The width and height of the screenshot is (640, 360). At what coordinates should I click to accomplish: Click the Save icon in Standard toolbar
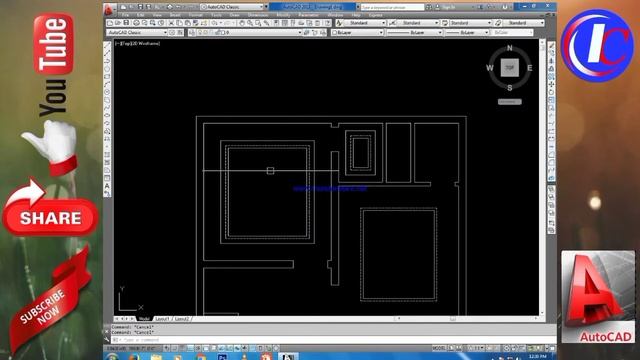coord(126,23)
